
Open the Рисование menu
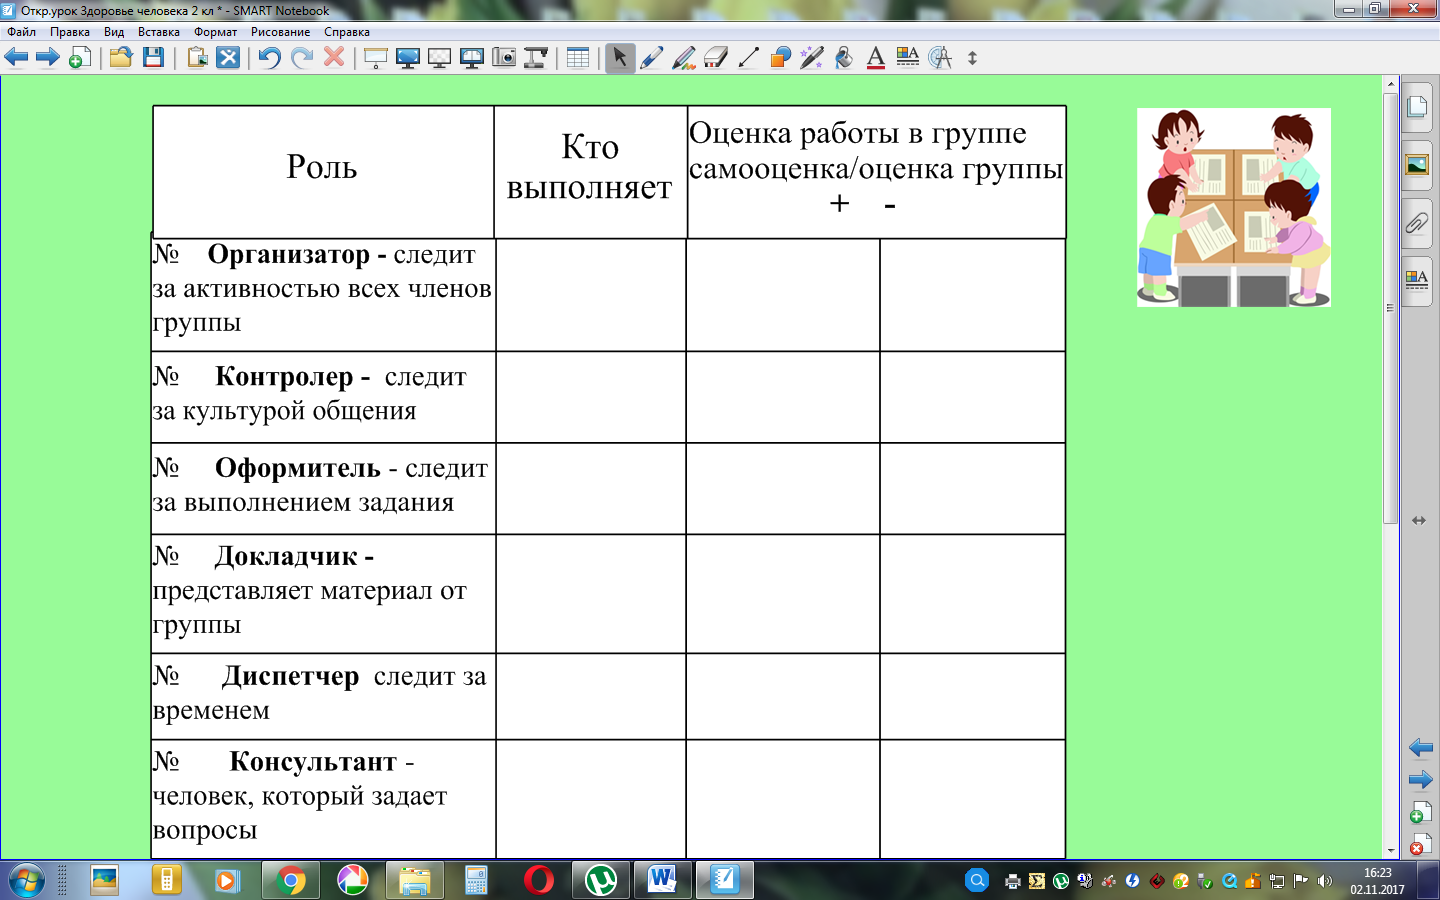click(280, 32)
